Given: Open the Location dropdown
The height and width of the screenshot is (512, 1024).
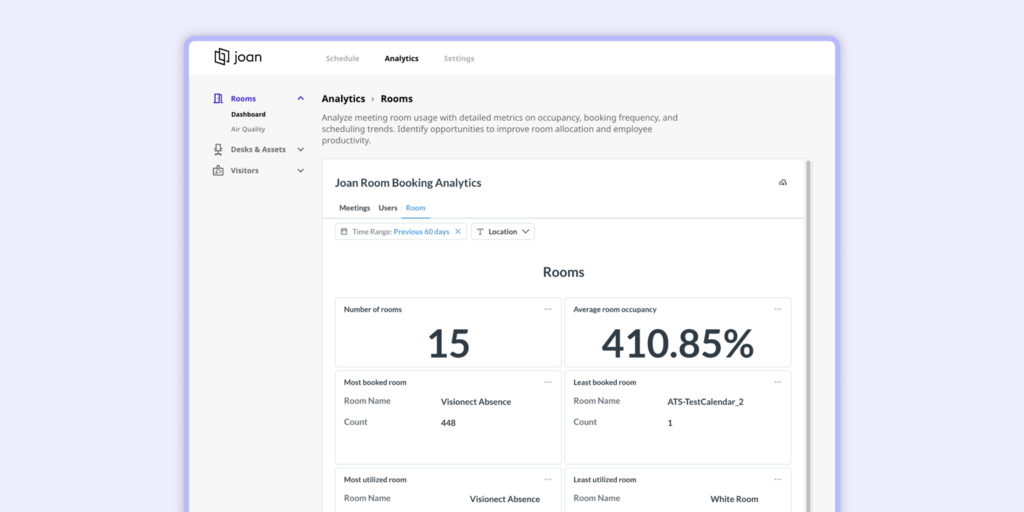Looking at the screenshot, I should click(503, 232).
